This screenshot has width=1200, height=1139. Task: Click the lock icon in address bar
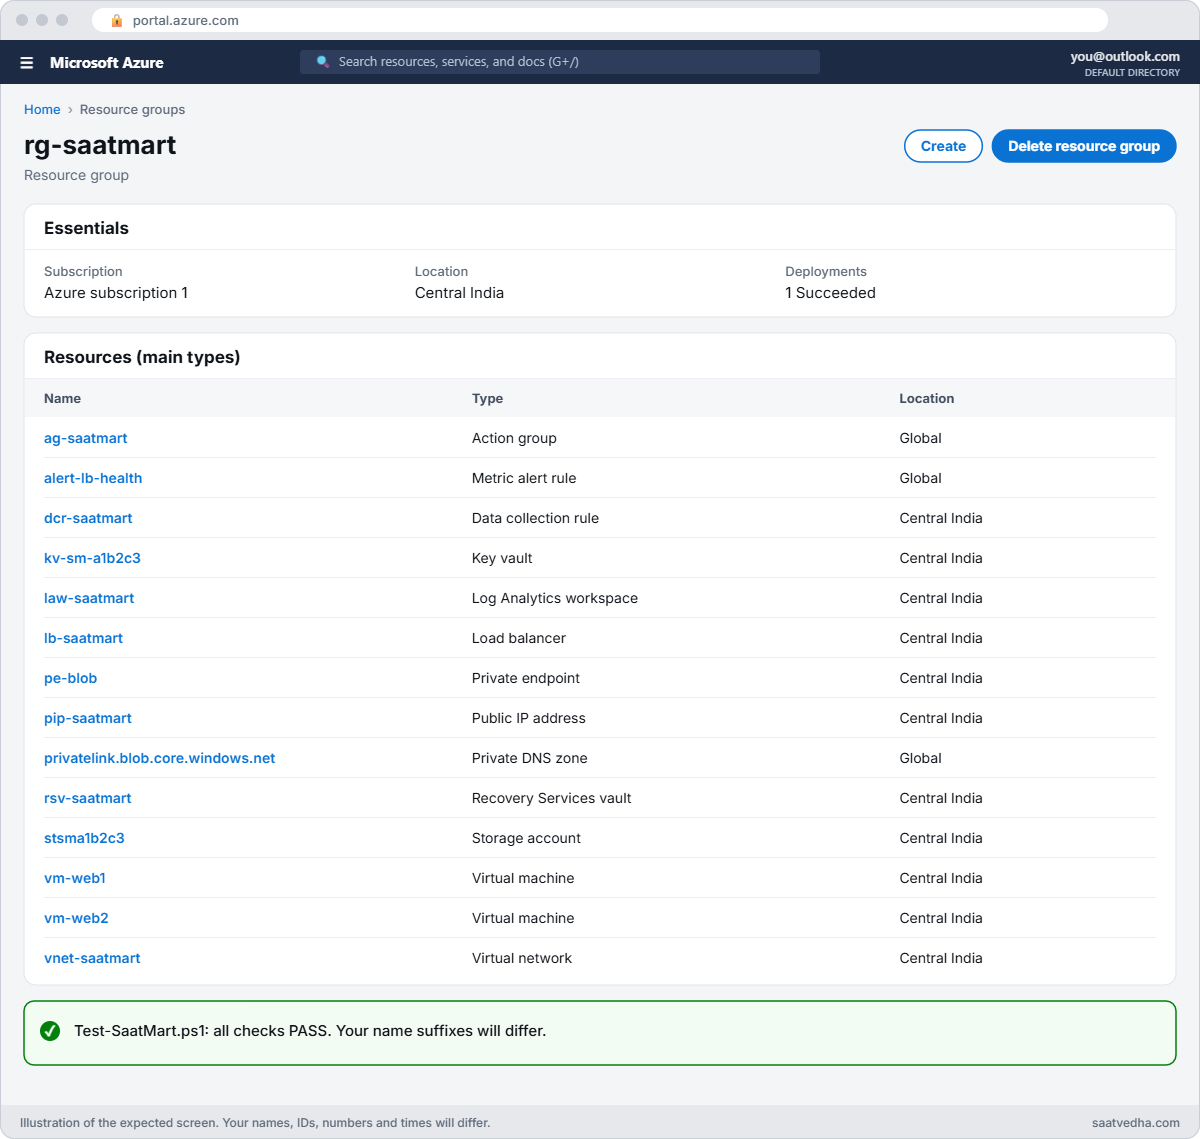point(117,20)
